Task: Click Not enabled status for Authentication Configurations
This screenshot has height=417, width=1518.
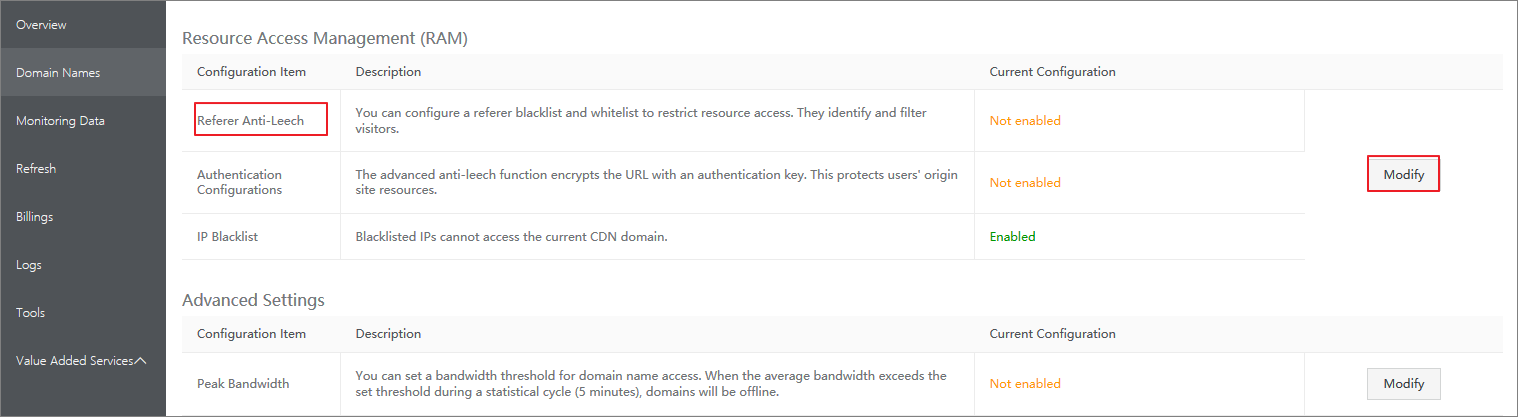Action: click(1025, 182)
